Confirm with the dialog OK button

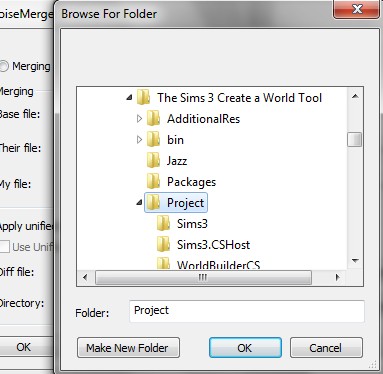click(x=245, y=348)
